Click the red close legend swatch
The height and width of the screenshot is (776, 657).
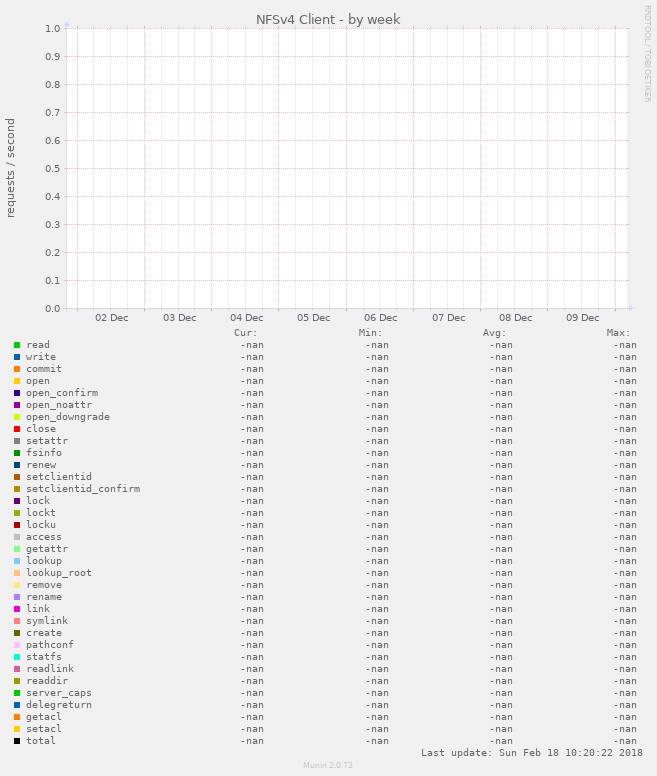click(x=17, y=429)
